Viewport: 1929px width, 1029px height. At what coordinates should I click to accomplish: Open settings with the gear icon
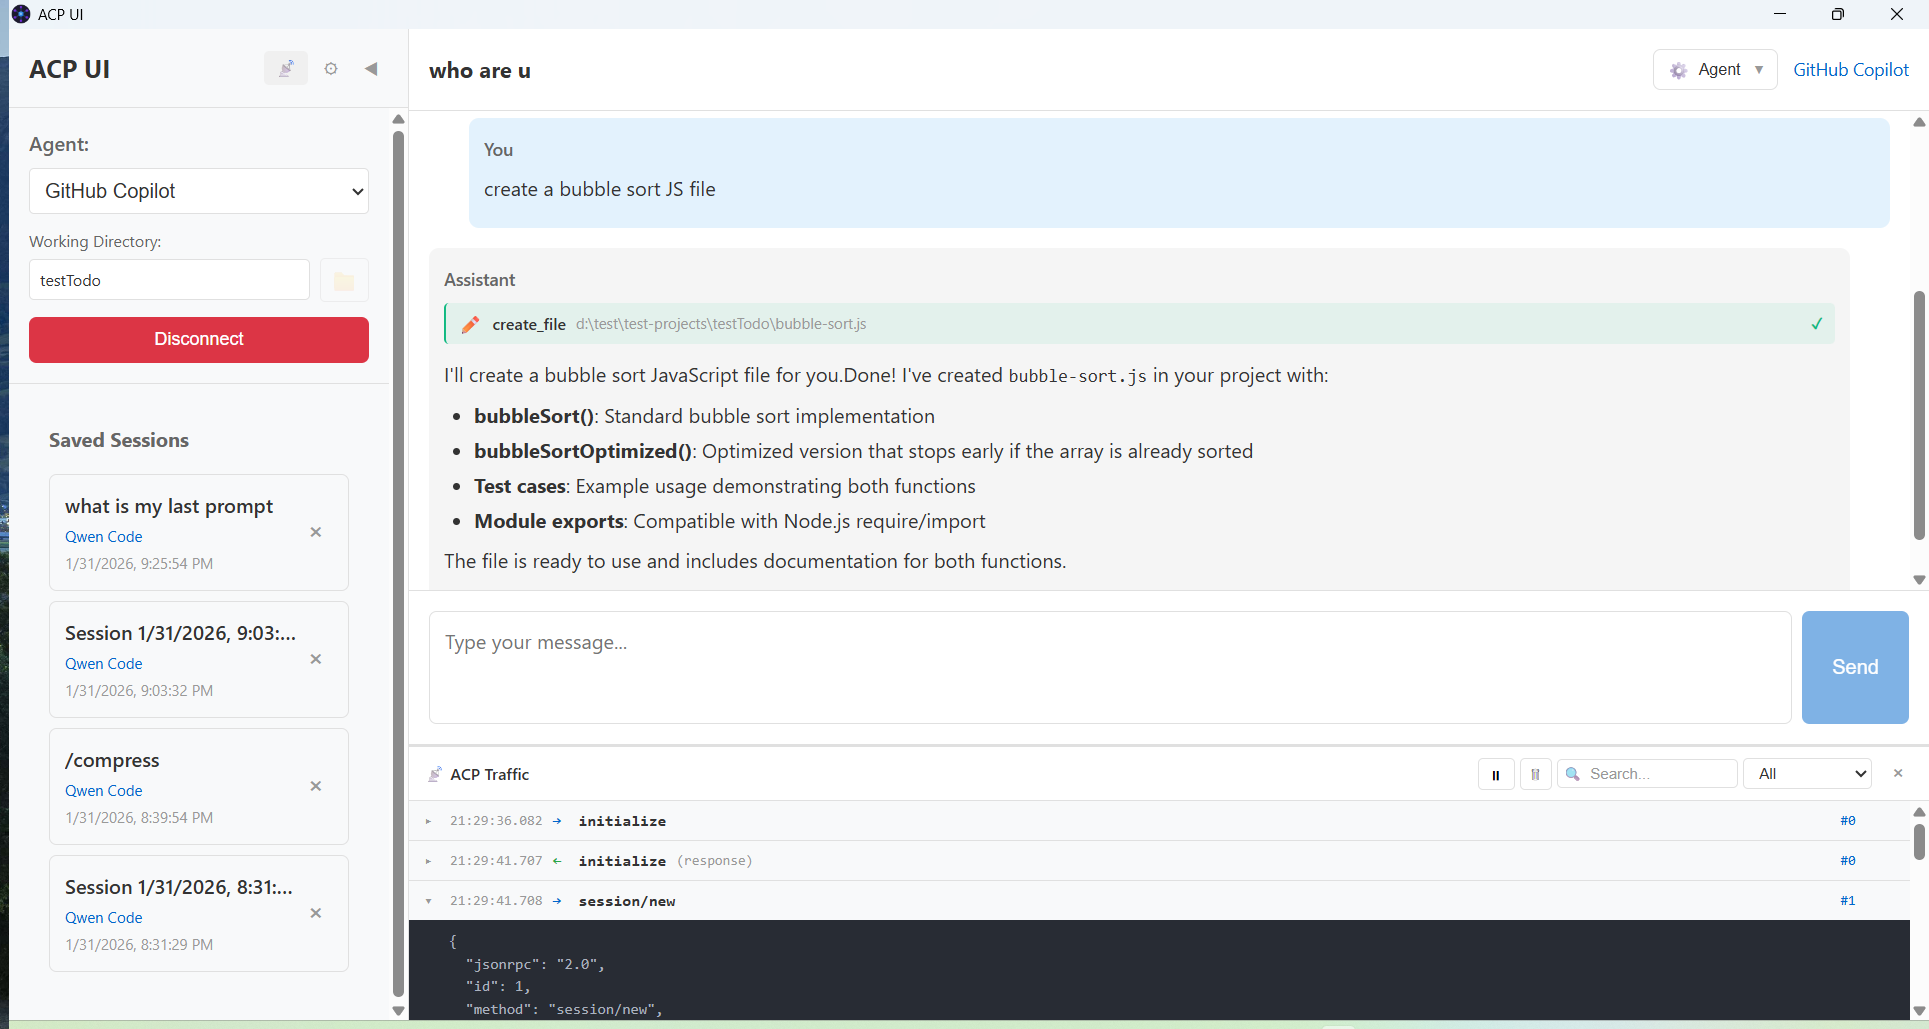[330, 68]
